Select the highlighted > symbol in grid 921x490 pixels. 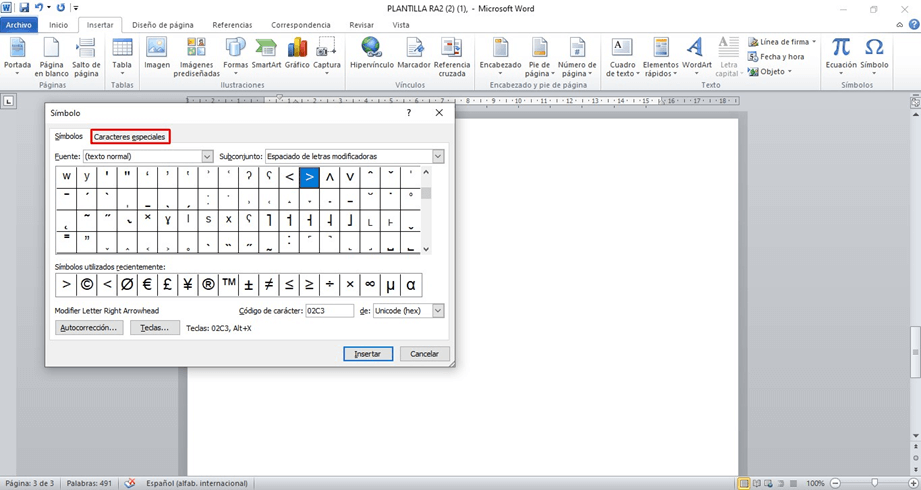click(x=310, y=177)
